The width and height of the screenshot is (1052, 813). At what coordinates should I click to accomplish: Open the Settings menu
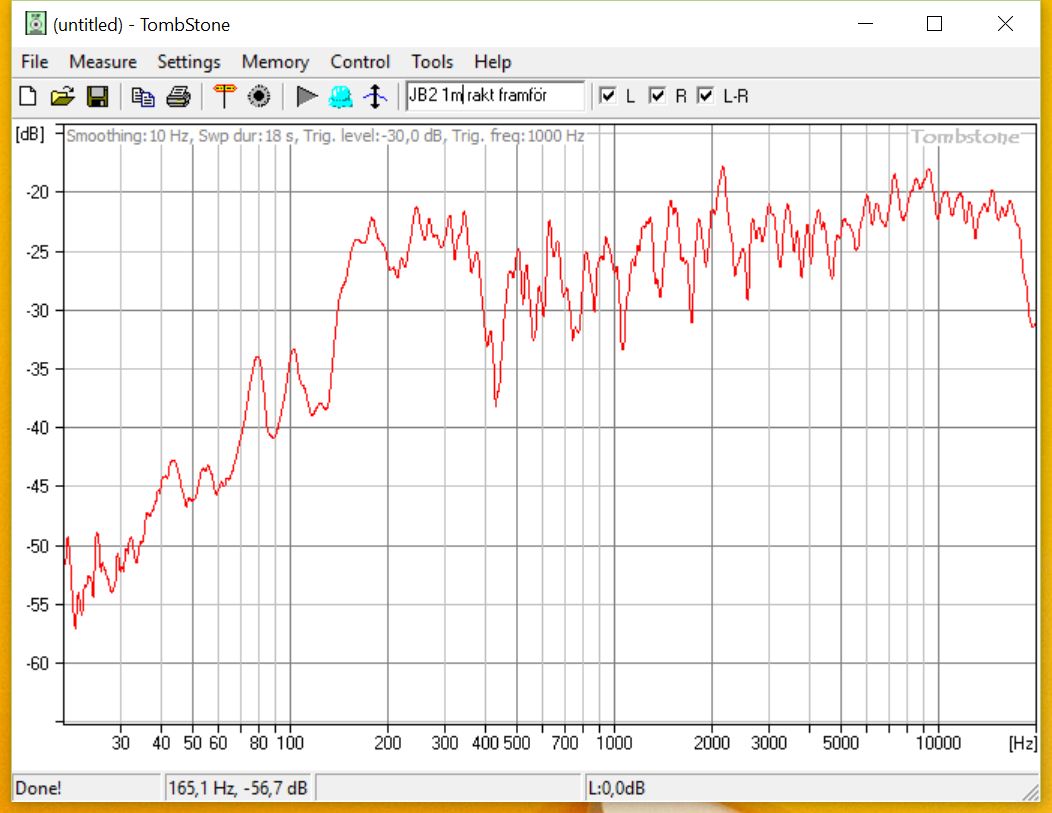click(x=189, y=62)
